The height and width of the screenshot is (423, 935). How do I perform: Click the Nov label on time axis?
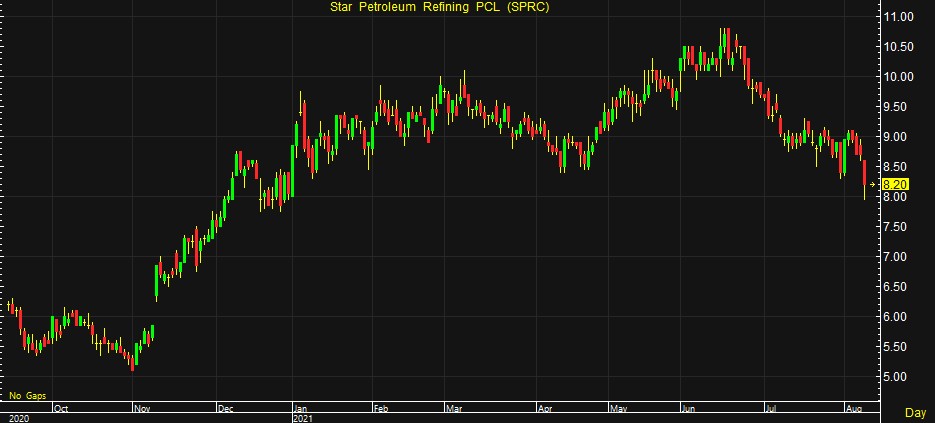[140, 409]
